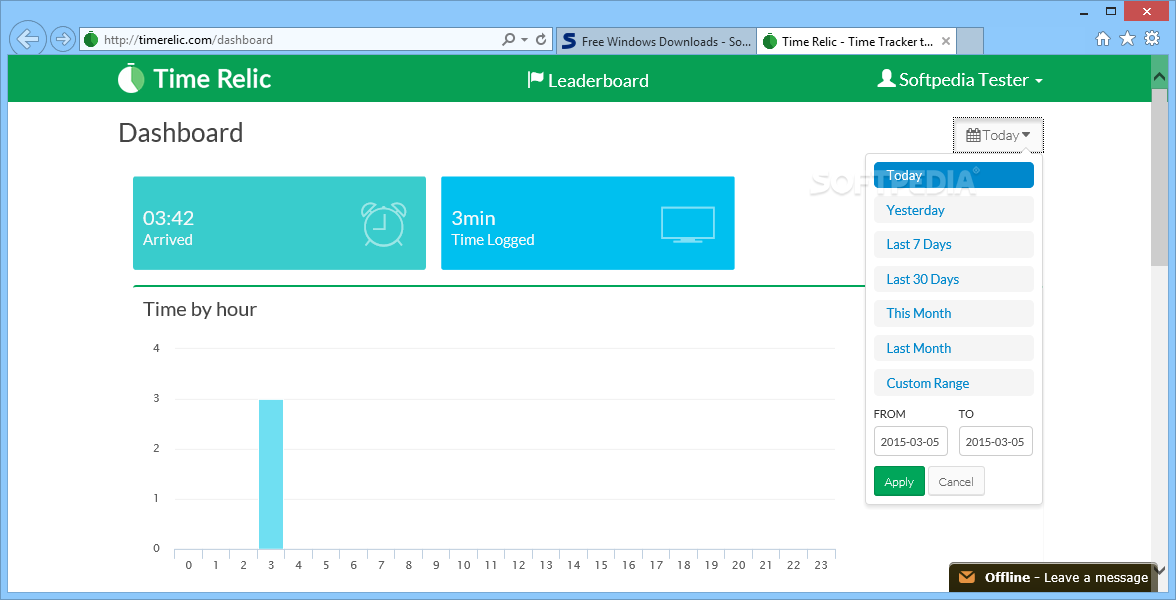Click the alarm clock icon on Arrived card

point(384,224)
